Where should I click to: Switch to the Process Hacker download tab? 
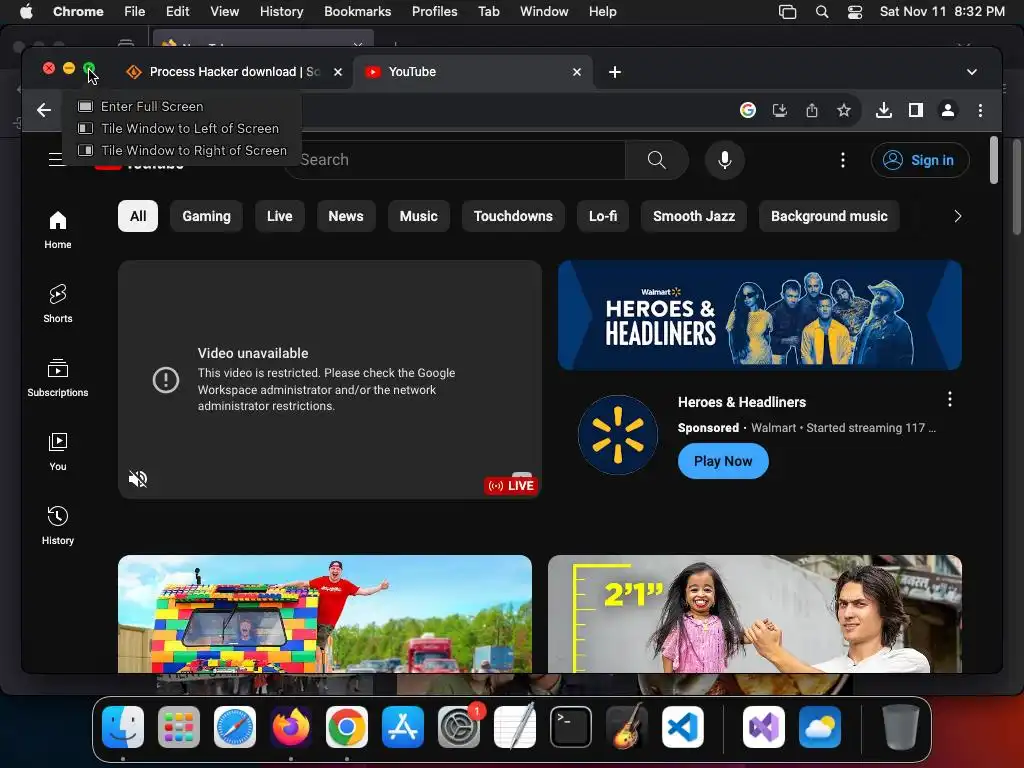point(226,72)
